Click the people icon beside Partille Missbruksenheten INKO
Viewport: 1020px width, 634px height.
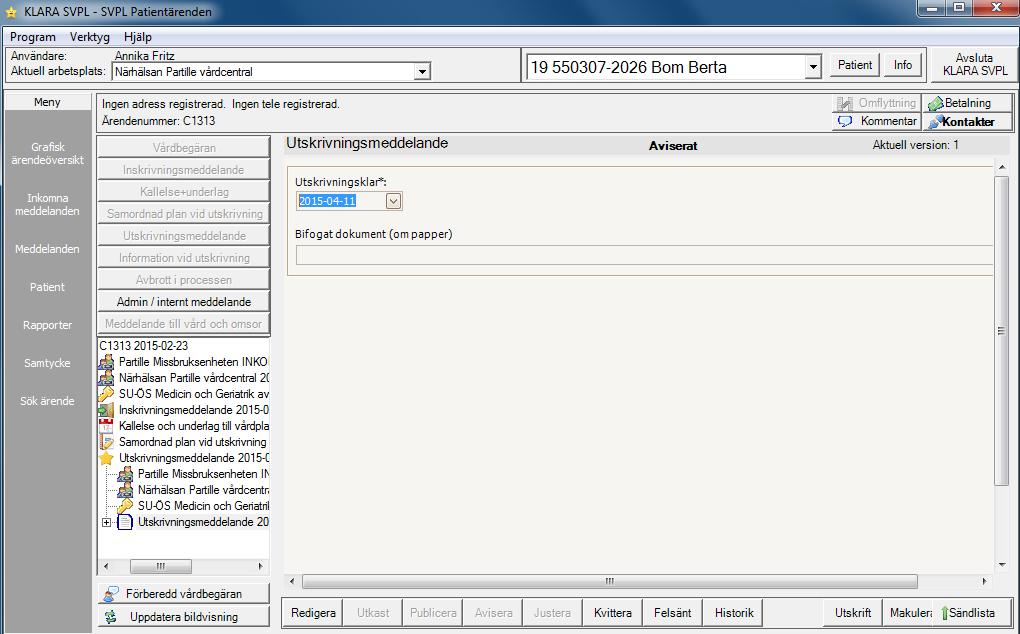coord(106,362)
